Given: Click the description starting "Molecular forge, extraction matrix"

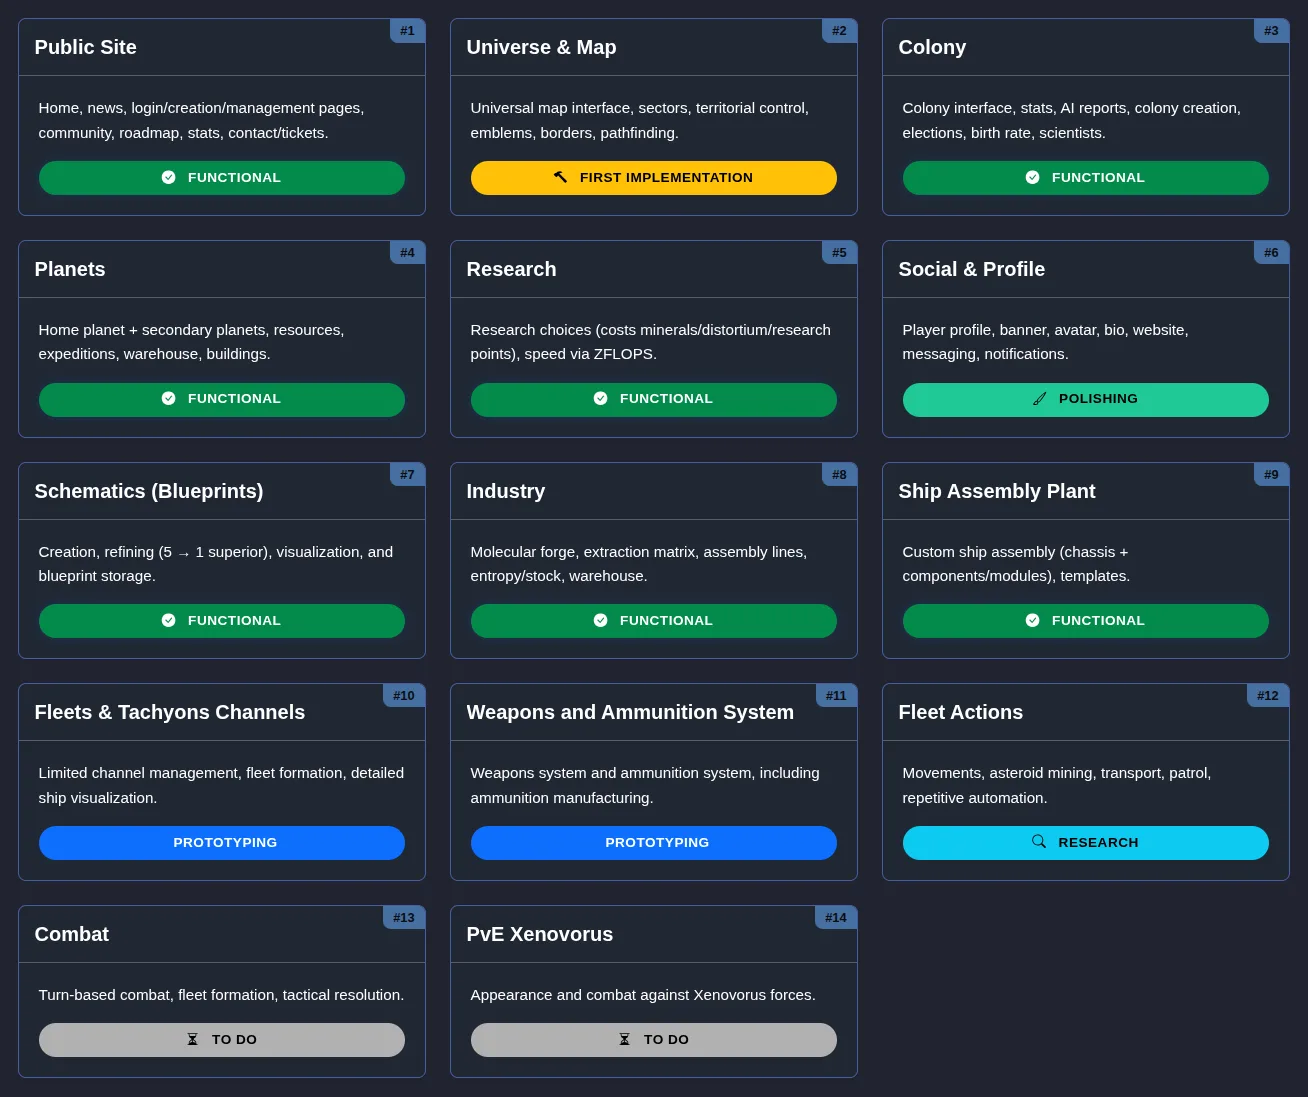Looking at the screenshot, I should pyautogui.click(x=639, y=564).
